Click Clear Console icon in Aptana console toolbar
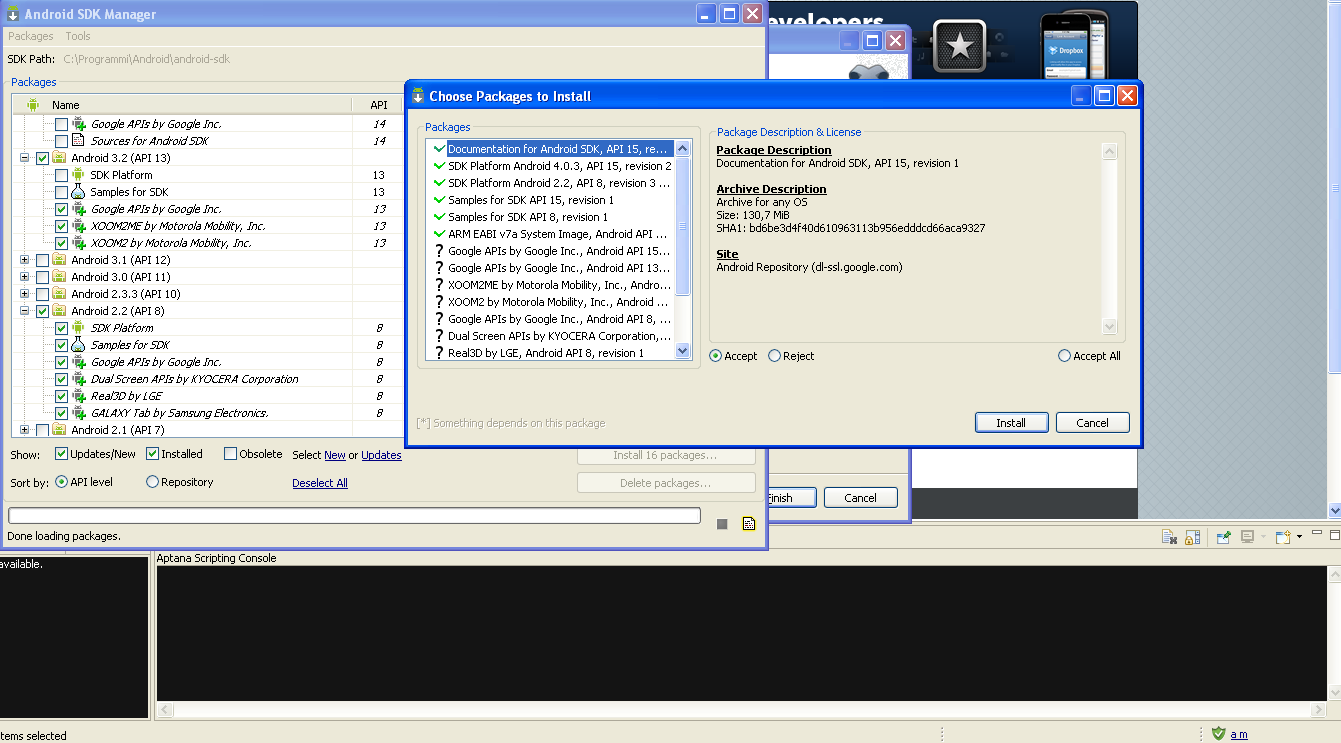 [1169, 537]
